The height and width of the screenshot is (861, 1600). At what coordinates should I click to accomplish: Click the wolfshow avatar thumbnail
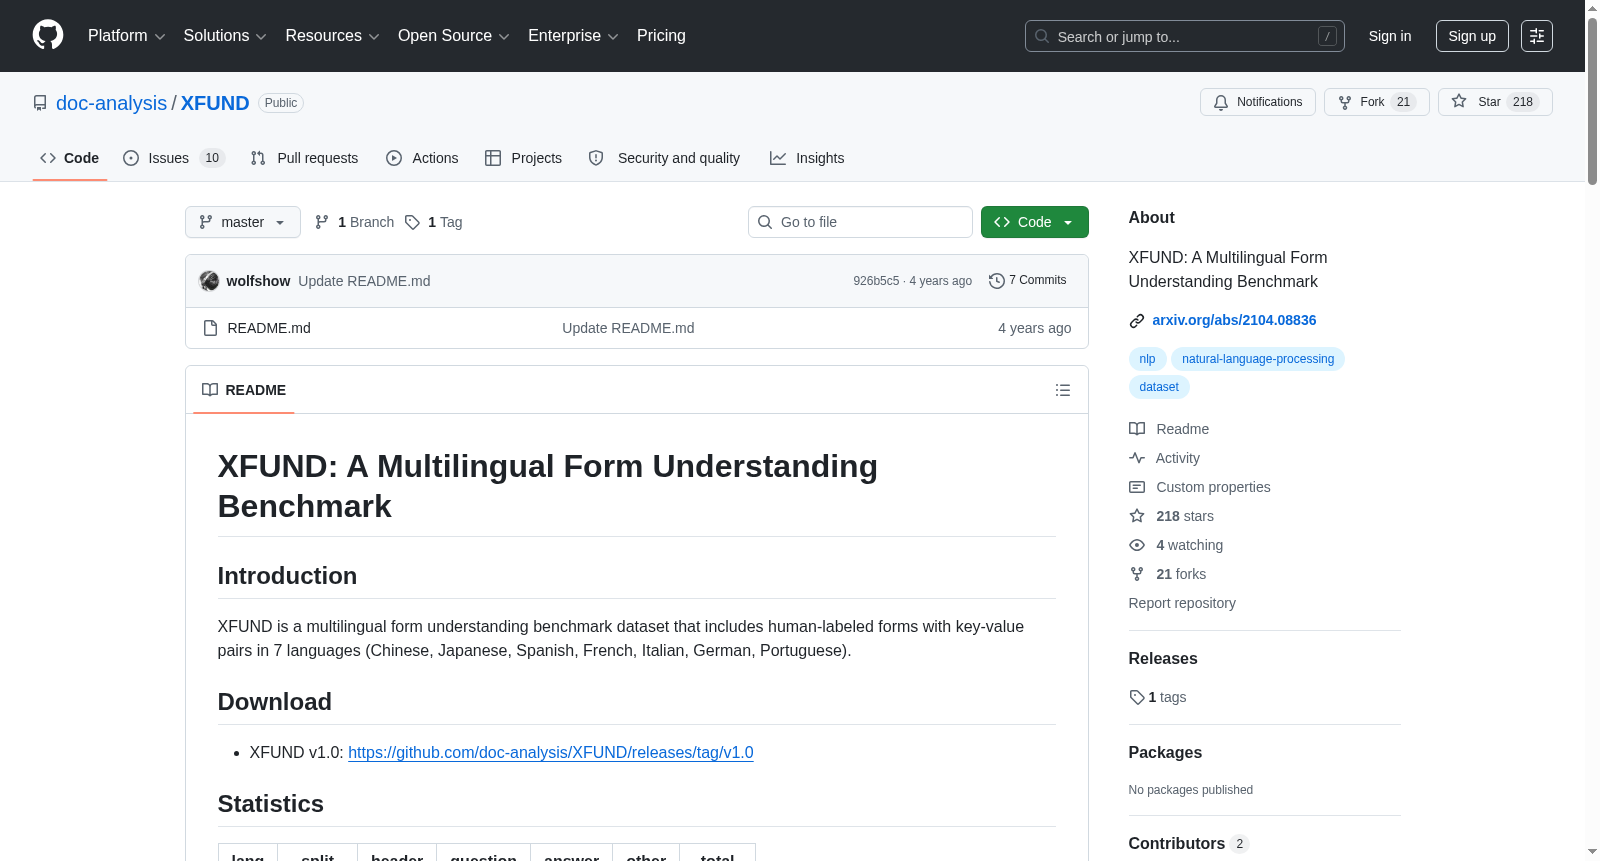coord(209,281)
